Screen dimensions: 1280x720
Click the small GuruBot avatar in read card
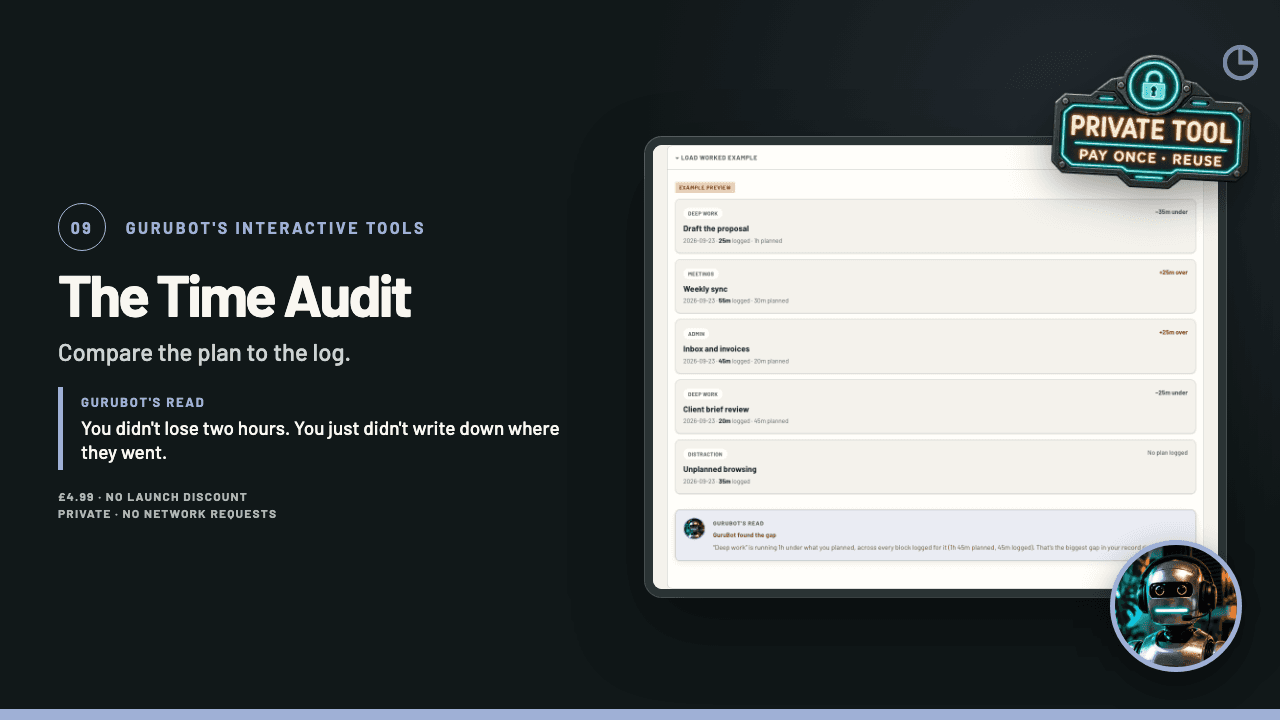pyautogui.click(x=694, y=528)
